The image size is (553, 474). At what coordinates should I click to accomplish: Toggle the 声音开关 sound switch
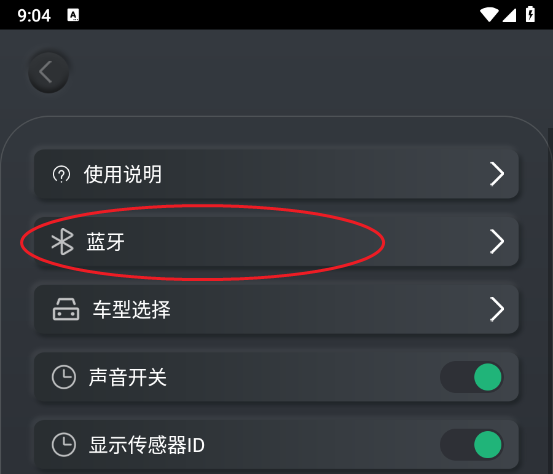472,377
